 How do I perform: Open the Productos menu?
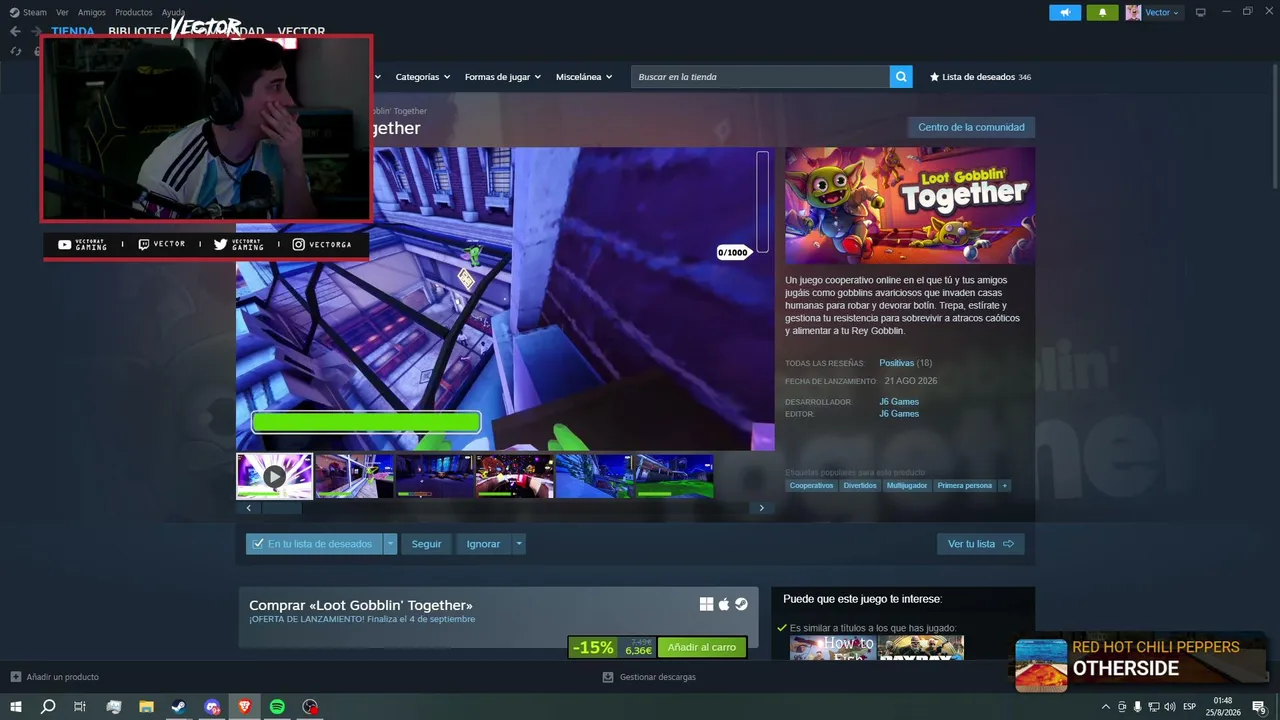tap(134, 13)
